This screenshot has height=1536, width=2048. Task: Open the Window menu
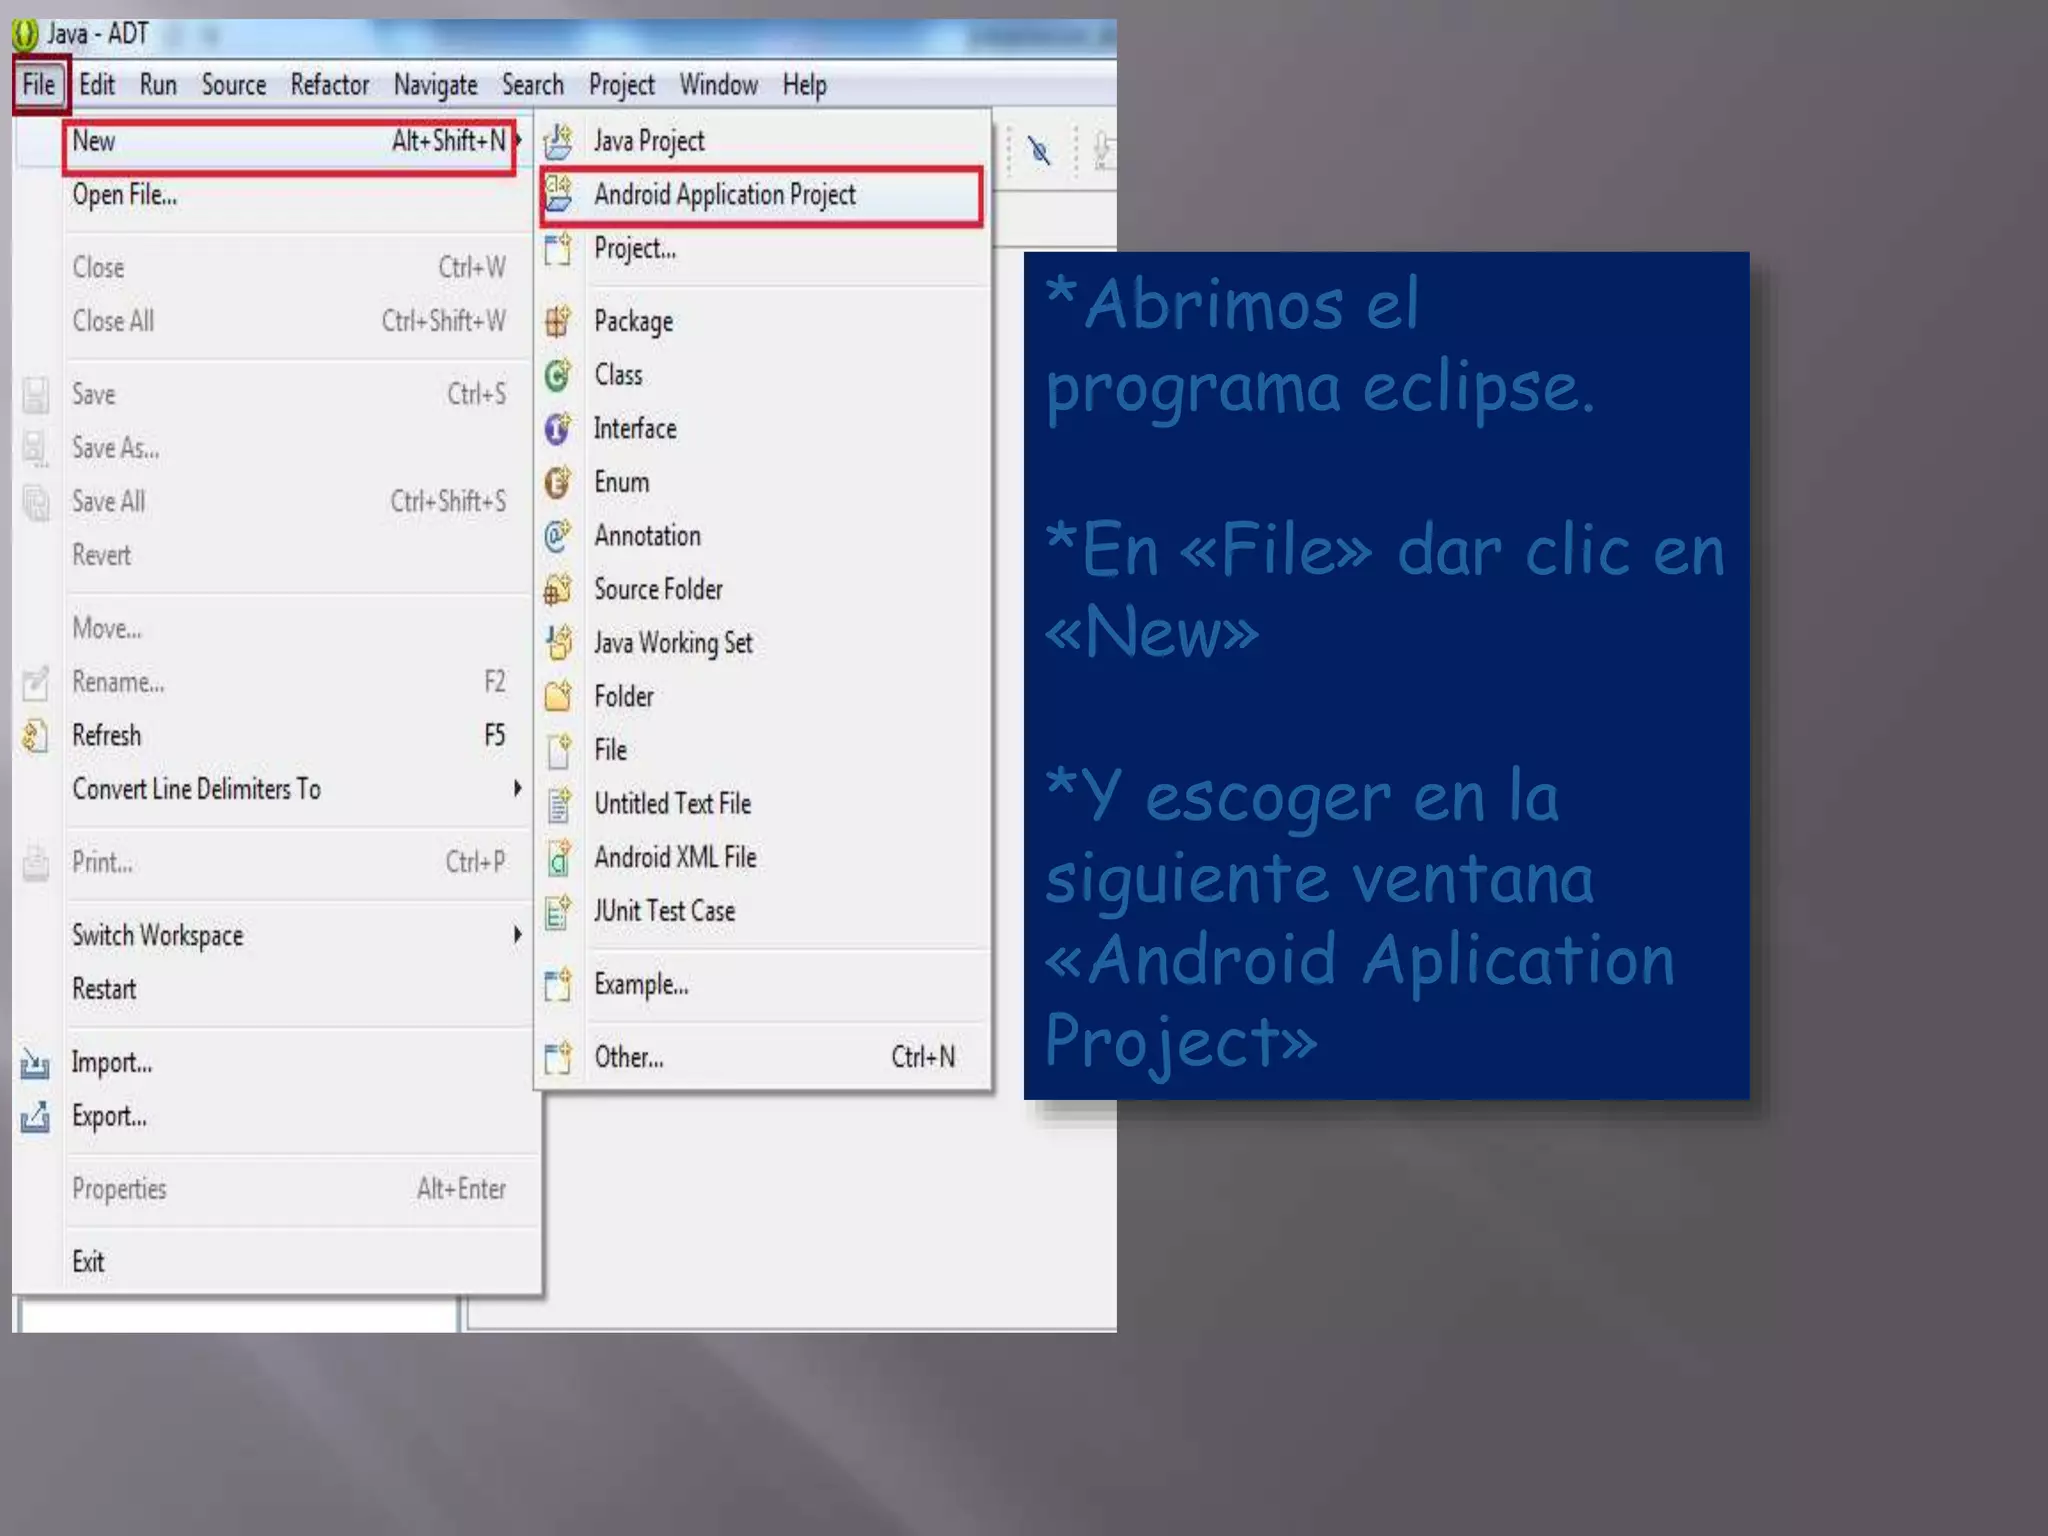pyautogui.click(x=718, y=85)
